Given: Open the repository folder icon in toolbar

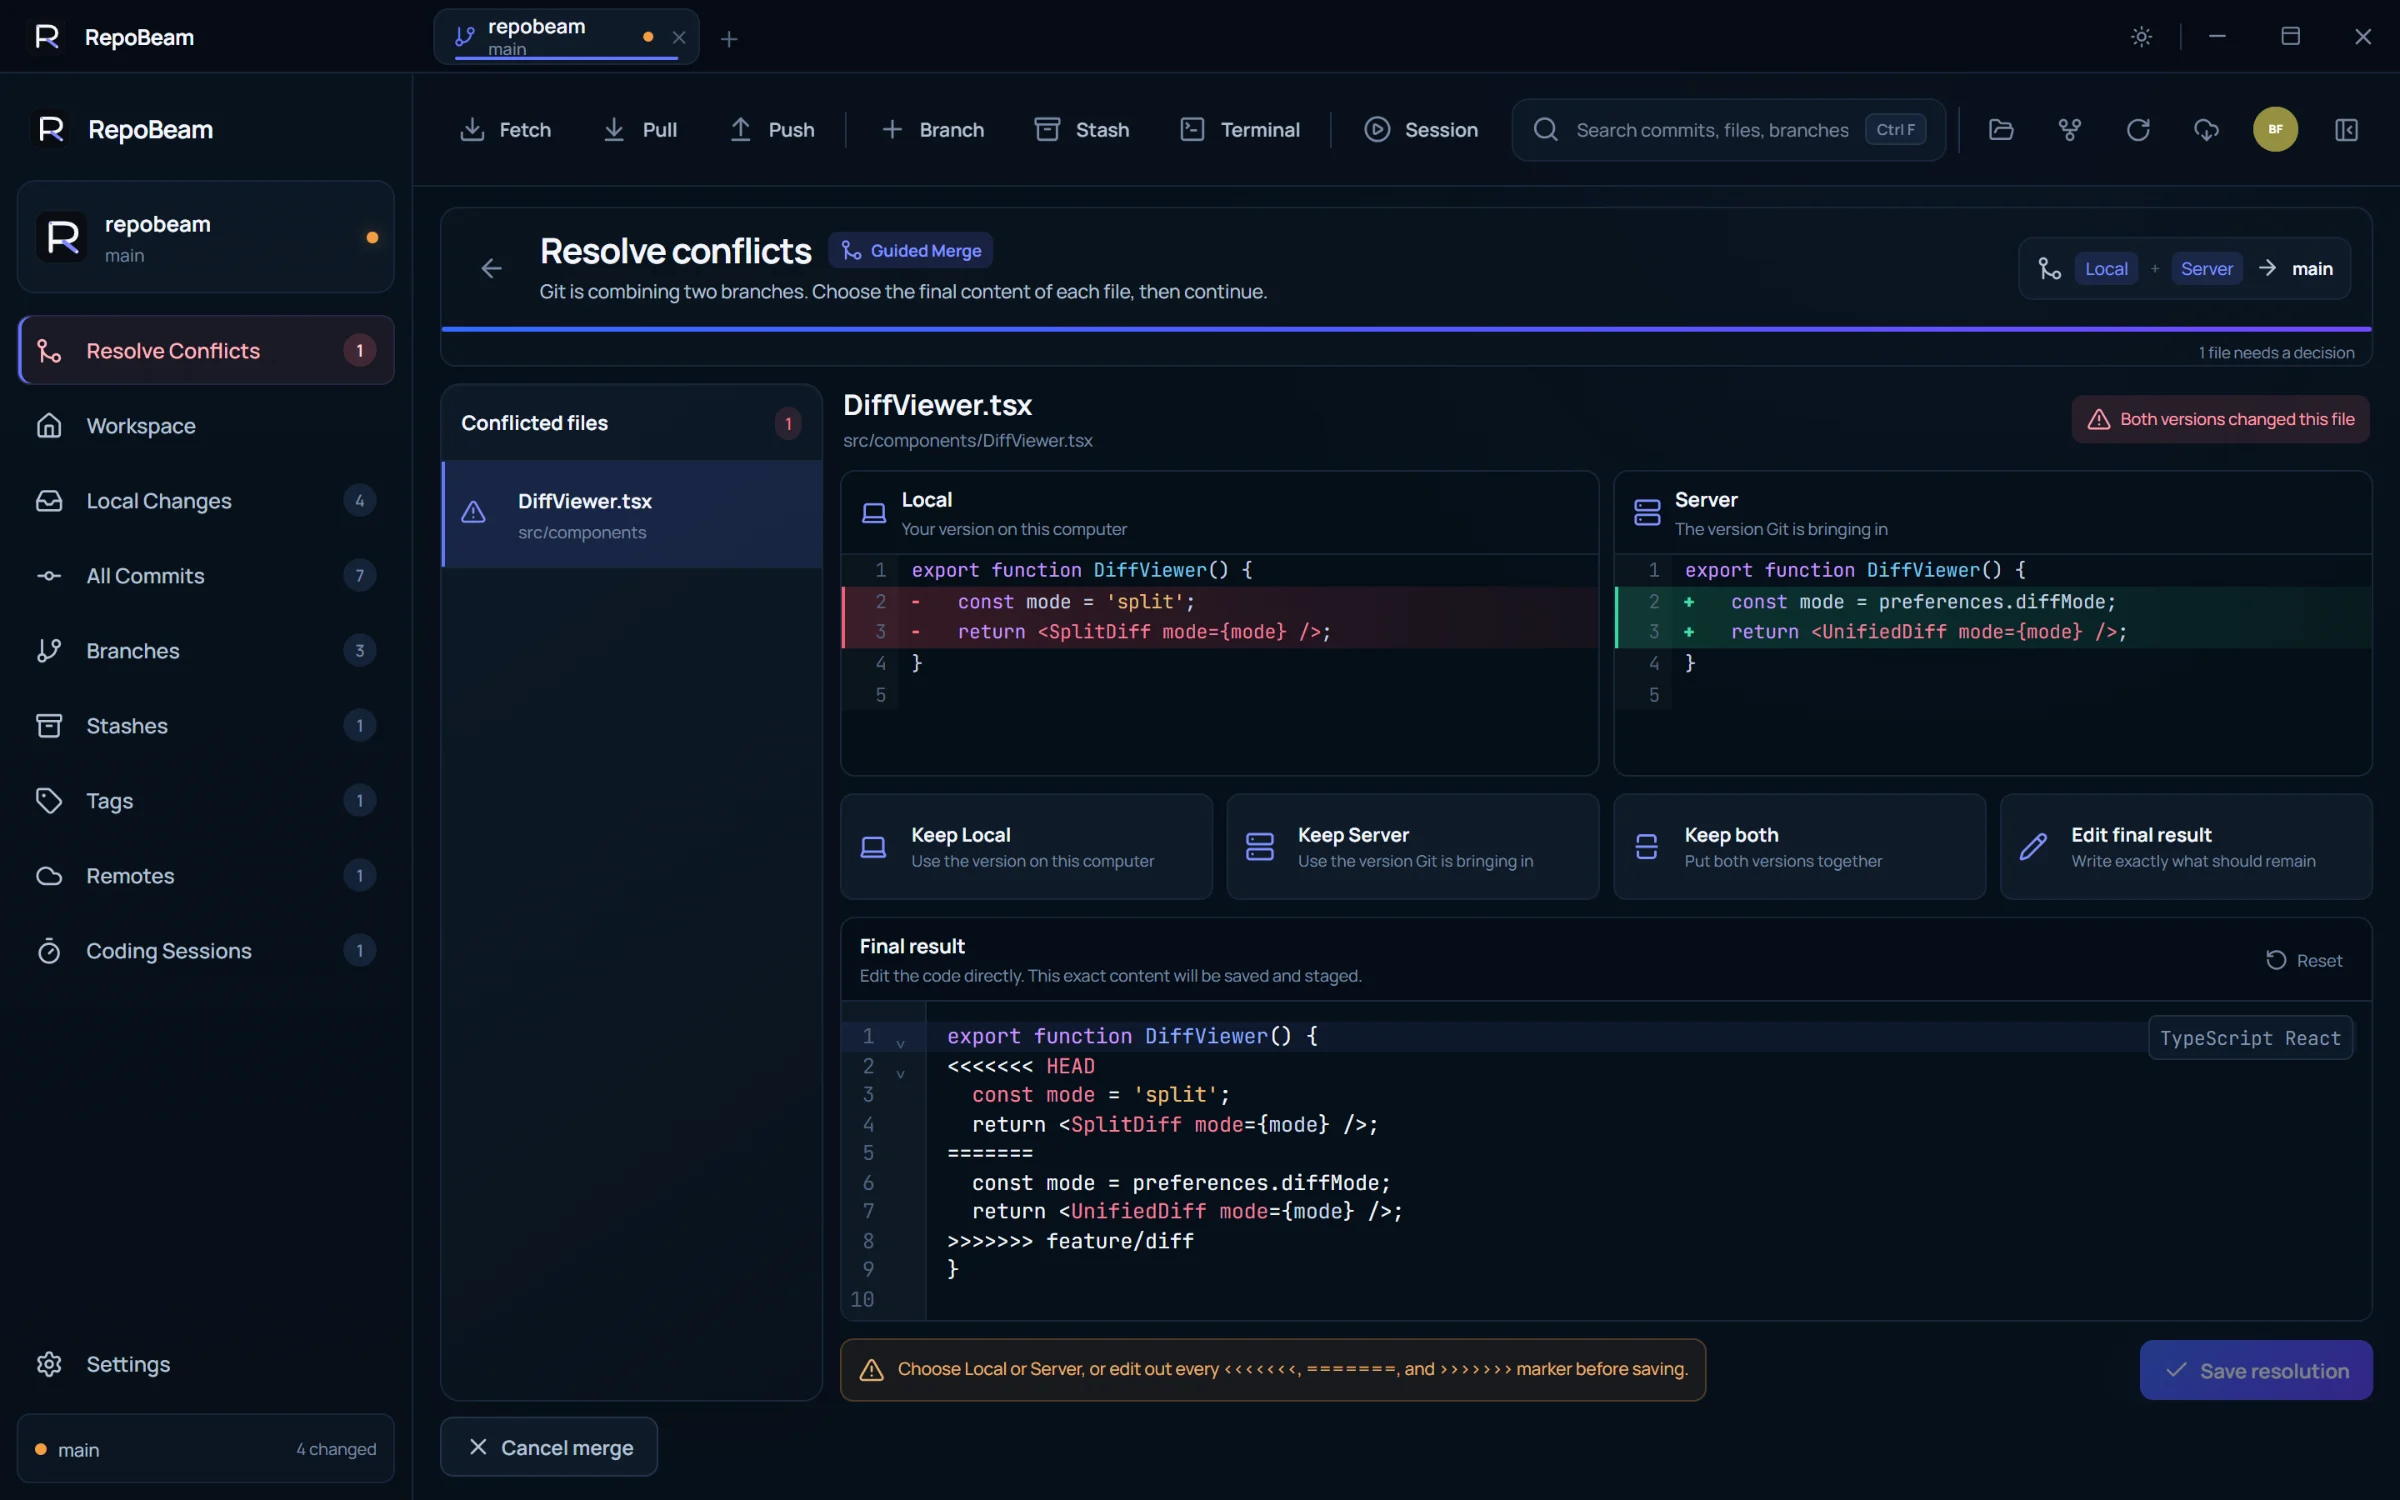Looking at the screenshot, I should tap(2001, 129).
